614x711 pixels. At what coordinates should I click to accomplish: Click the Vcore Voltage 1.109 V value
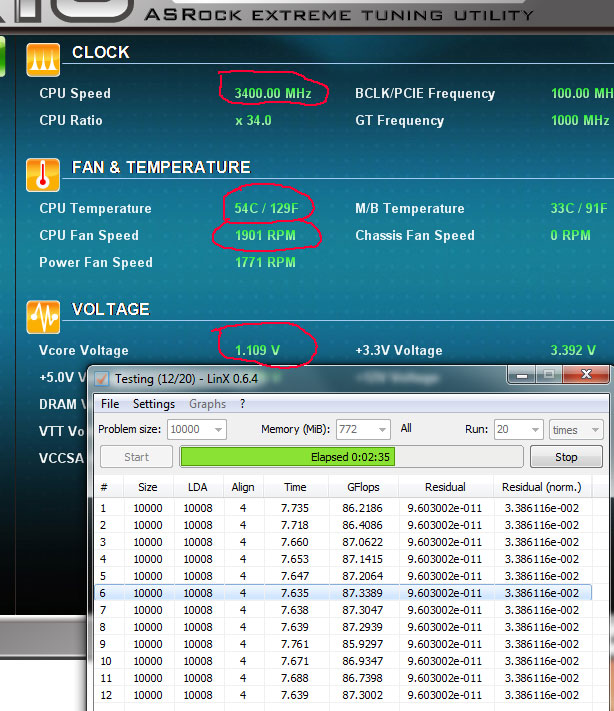coord(257,350)
